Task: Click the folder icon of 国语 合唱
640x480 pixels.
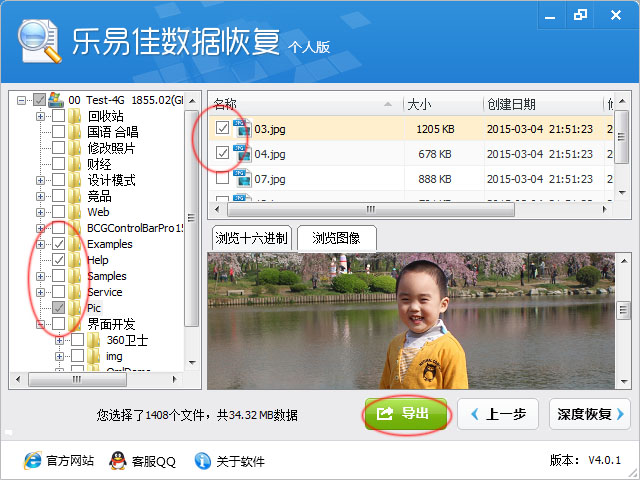Action: pos(75,132)
